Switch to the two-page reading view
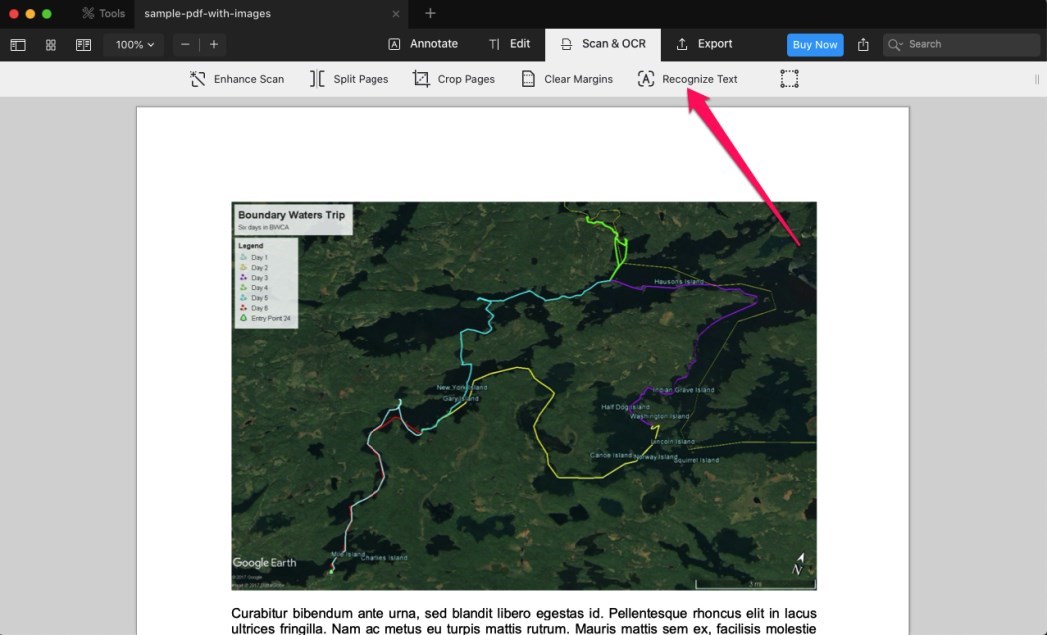The image size is (1047, 635). (83, 44)
